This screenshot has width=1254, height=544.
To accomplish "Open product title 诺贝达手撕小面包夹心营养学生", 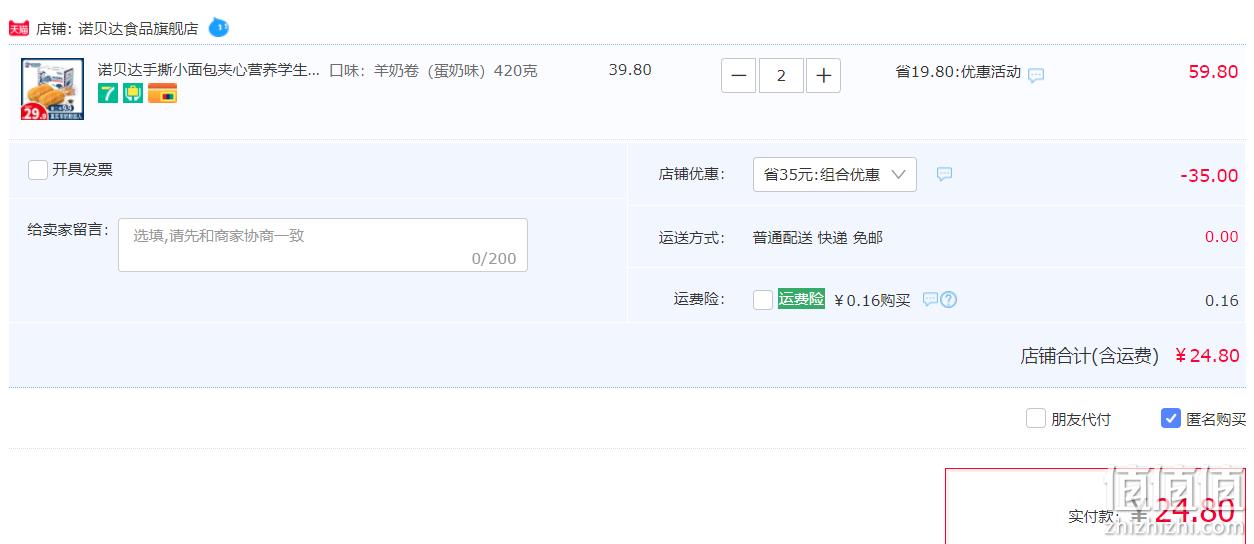I will (208, 70).
